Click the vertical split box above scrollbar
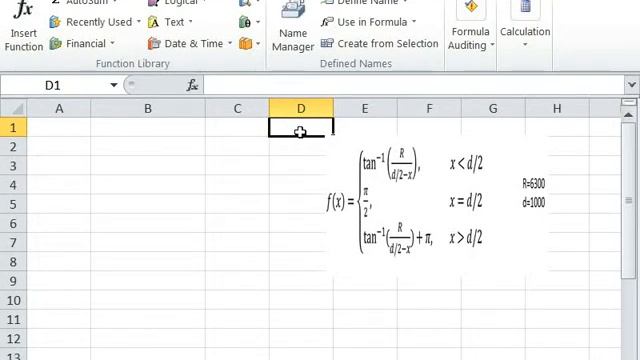This screenshot has width=640, height=360. pos(629,102)
